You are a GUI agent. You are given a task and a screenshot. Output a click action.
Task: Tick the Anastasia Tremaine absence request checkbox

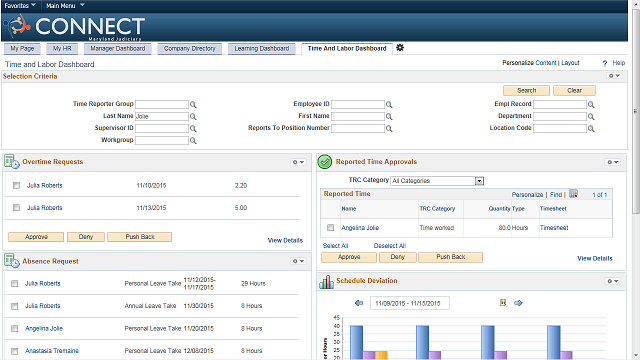click(15, 351)
